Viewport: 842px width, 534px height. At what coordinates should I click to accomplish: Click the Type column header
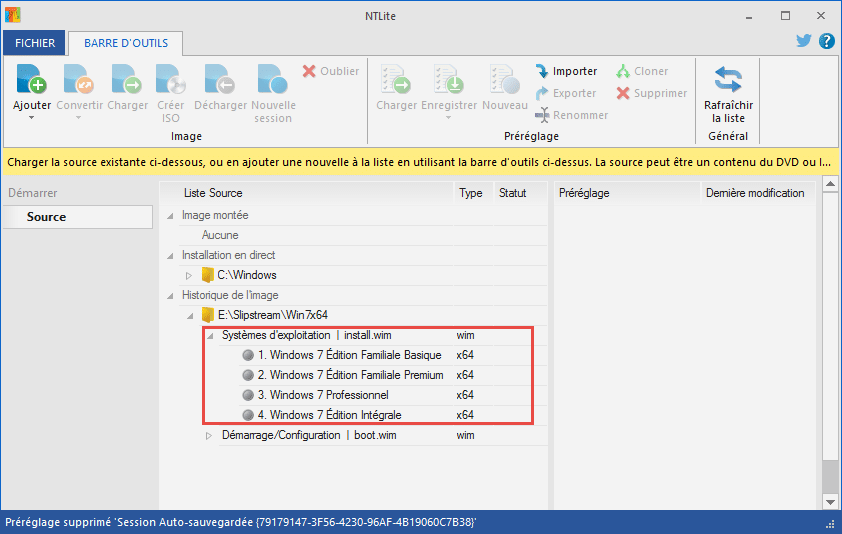474,193
